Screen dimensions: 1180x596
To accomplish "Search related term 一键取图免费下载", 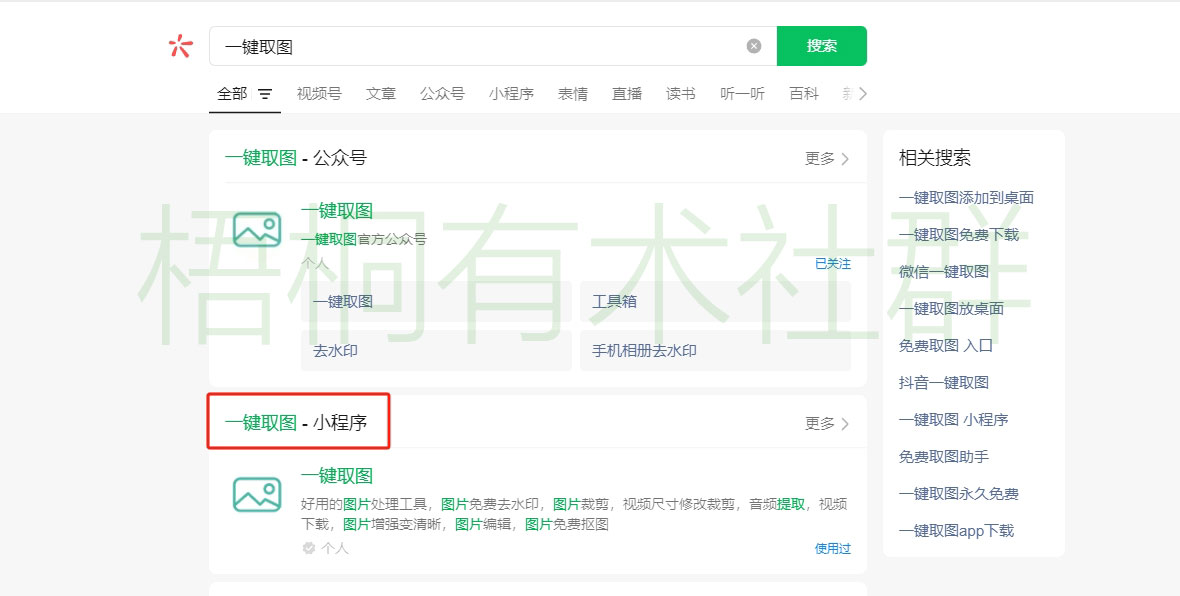I will click(959, 235).
